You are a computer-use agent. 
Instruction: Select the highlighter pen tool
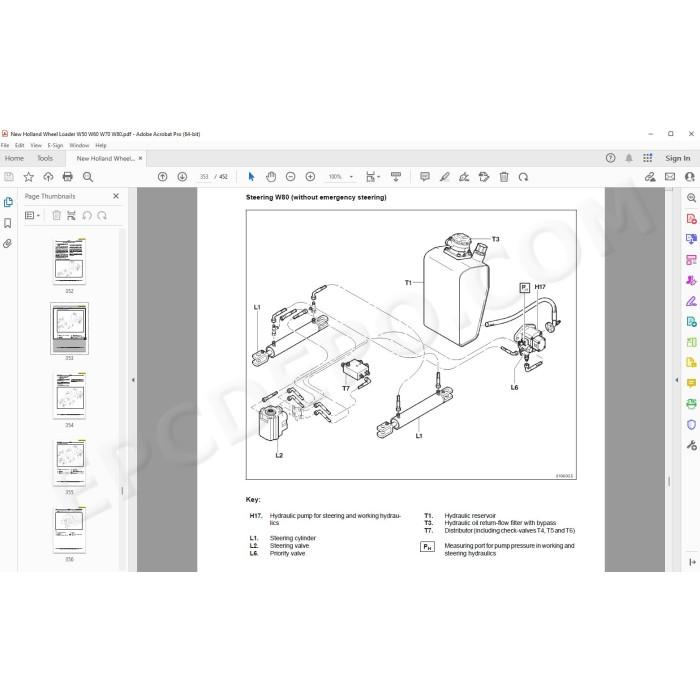[444, 177]
